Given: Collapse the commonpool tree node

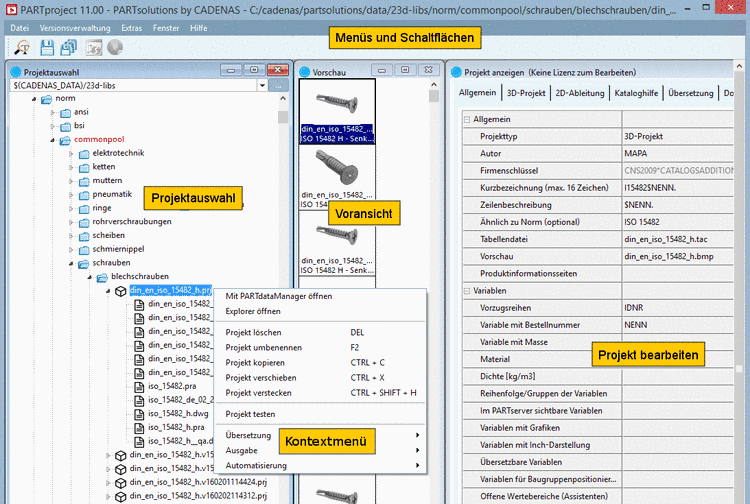Looking at the screenshot, I should click(x=53, y=140).
